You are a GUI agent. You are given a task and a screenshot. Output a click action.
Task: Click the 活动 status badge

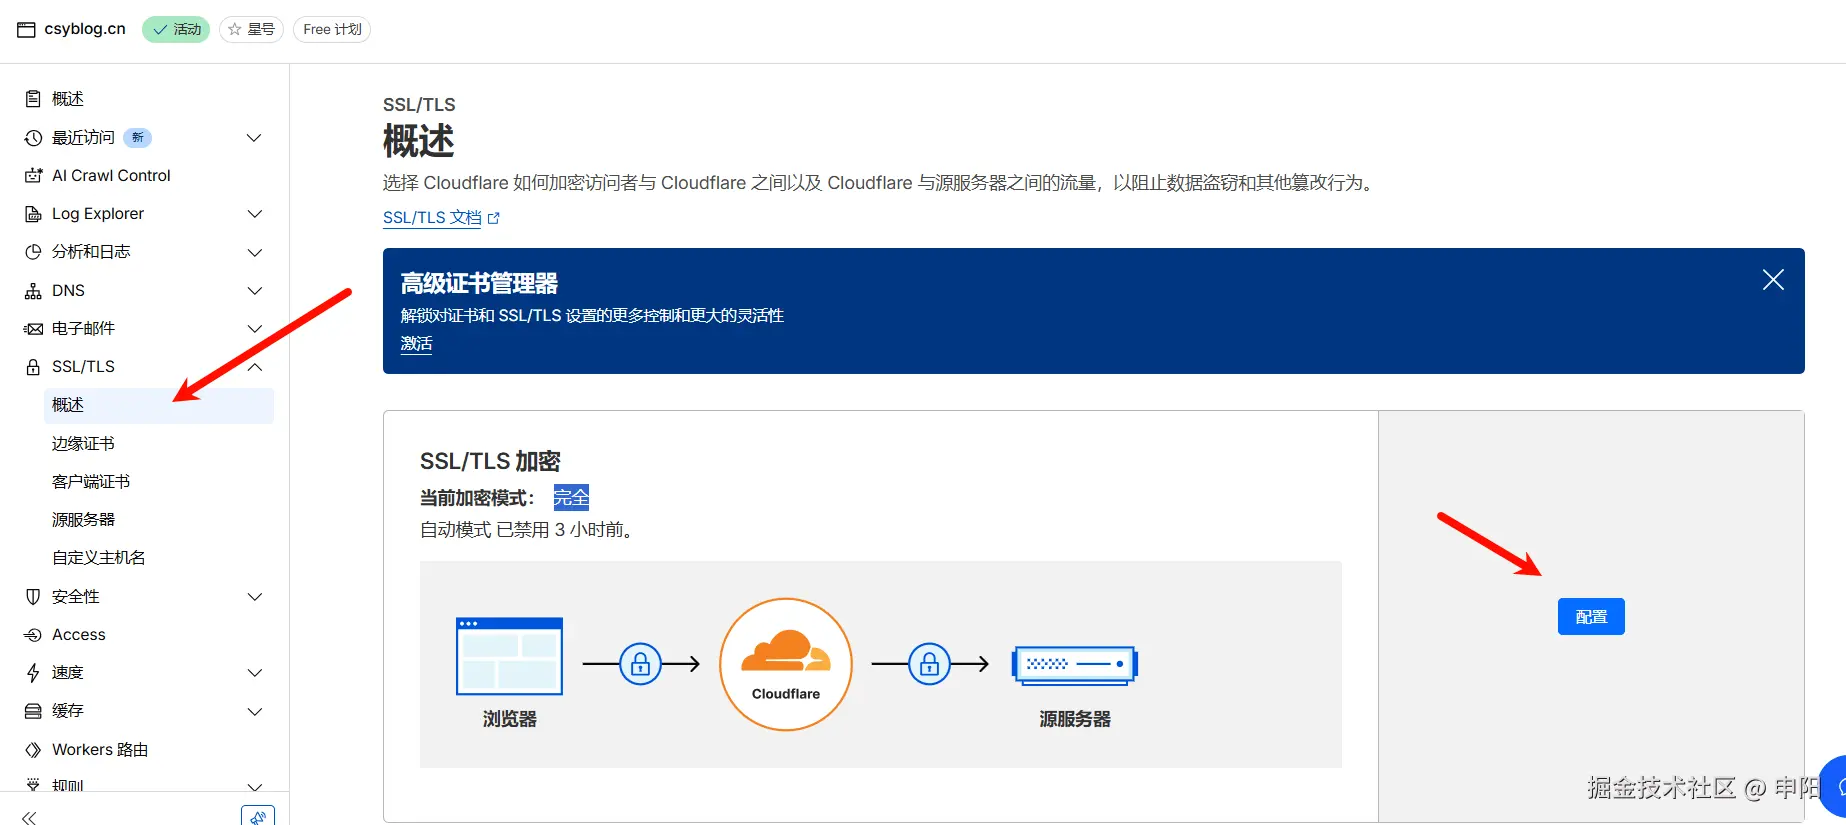point(176,30)
